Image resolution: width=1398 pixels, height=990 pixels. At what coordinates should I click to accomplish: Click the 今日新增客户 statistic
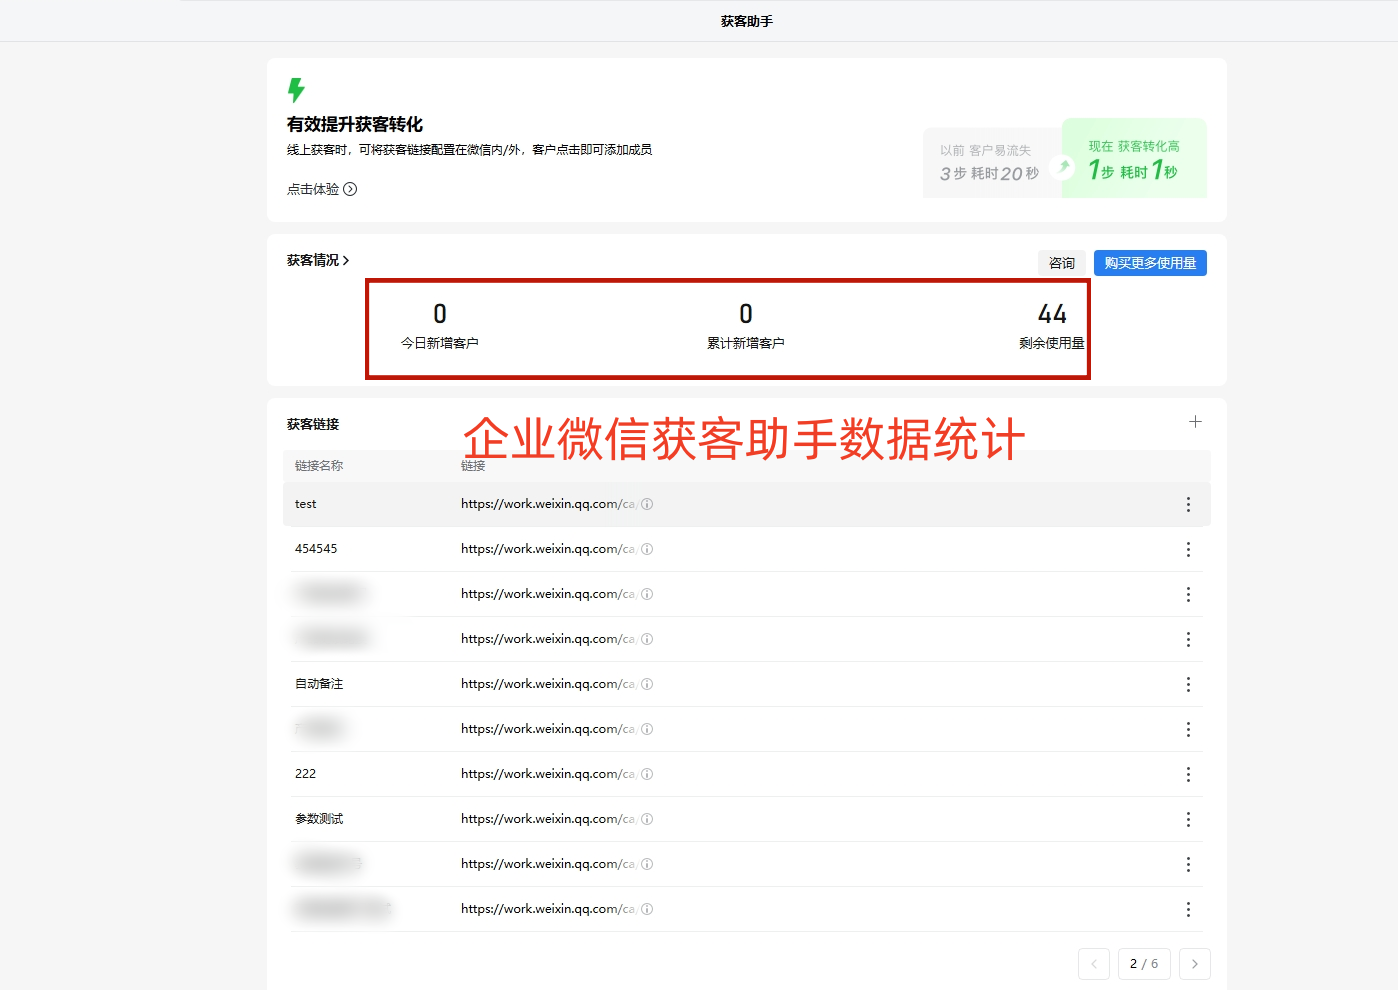[440, 327]
